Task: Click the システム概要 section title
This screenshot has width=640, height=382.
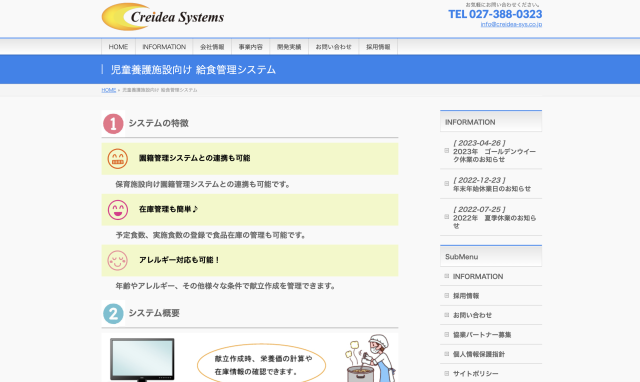Action: tap(154, 313)
